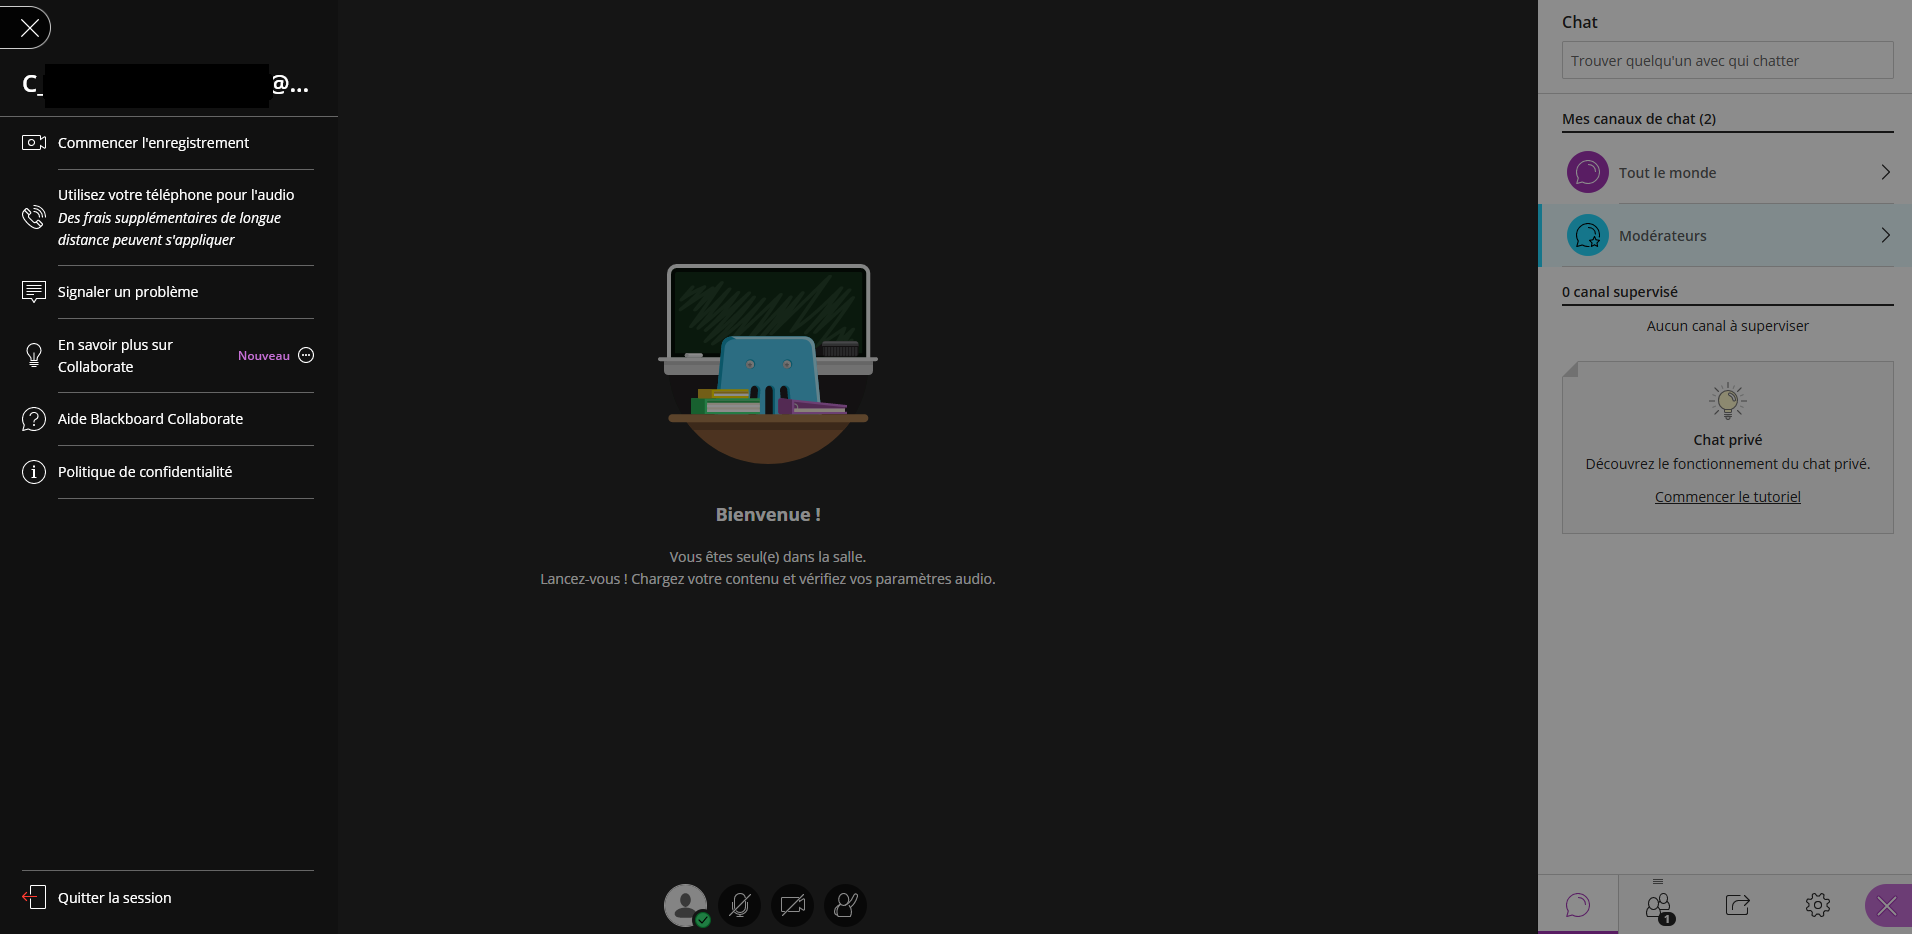
Task: Open my status and settings avatar
Action: 686,905
